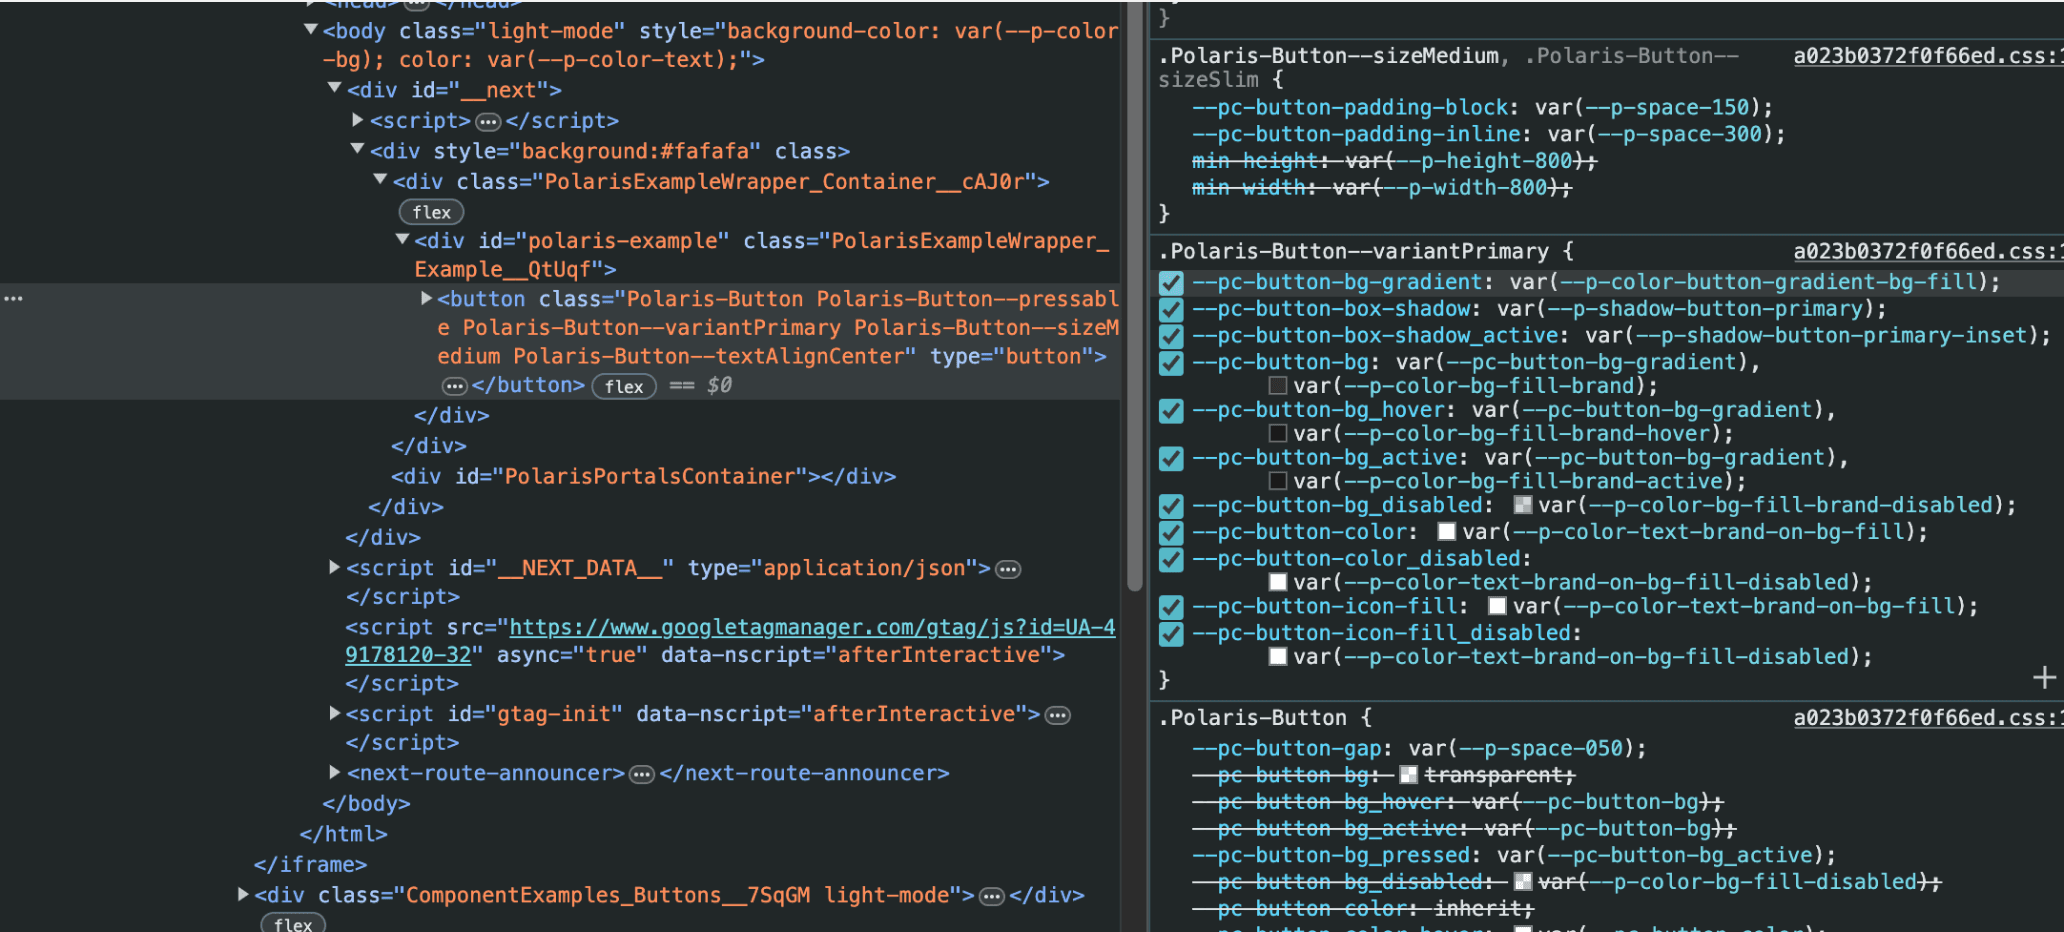
Task: Open swatch under --pc-button-icon-fill_disabled
Action: point(1277,656)
